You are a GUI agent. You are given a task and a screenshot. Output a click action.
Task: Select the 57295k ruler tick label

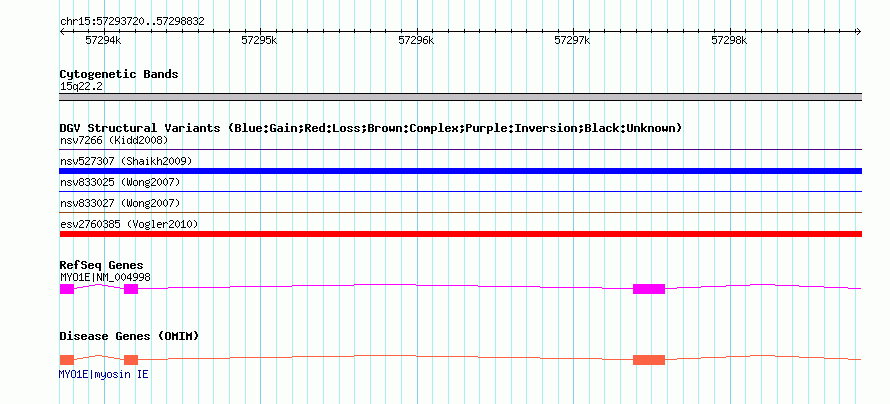(259, 40)
